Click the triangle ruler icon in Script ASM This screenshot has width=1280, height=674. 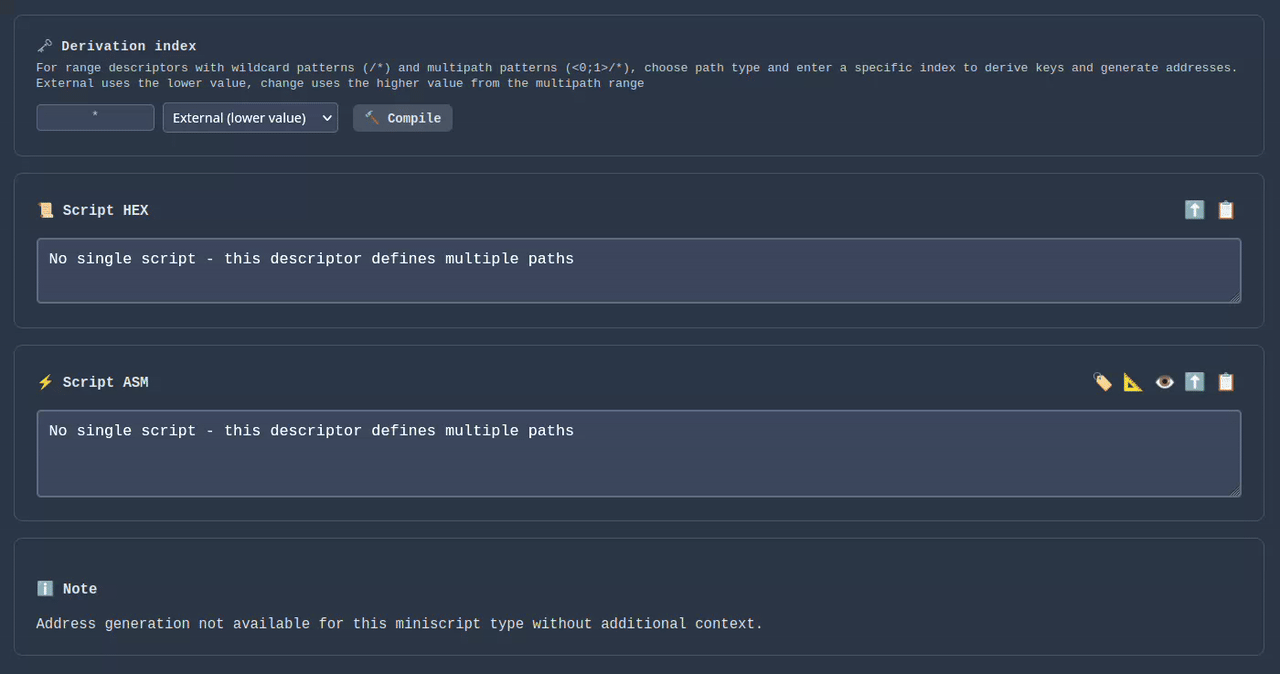point(1133,382)
